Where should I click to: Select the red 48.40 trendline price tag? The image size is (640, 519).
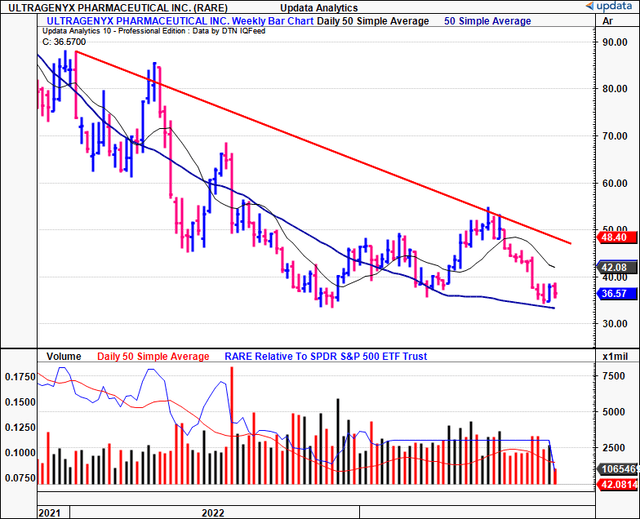[617, 237]
